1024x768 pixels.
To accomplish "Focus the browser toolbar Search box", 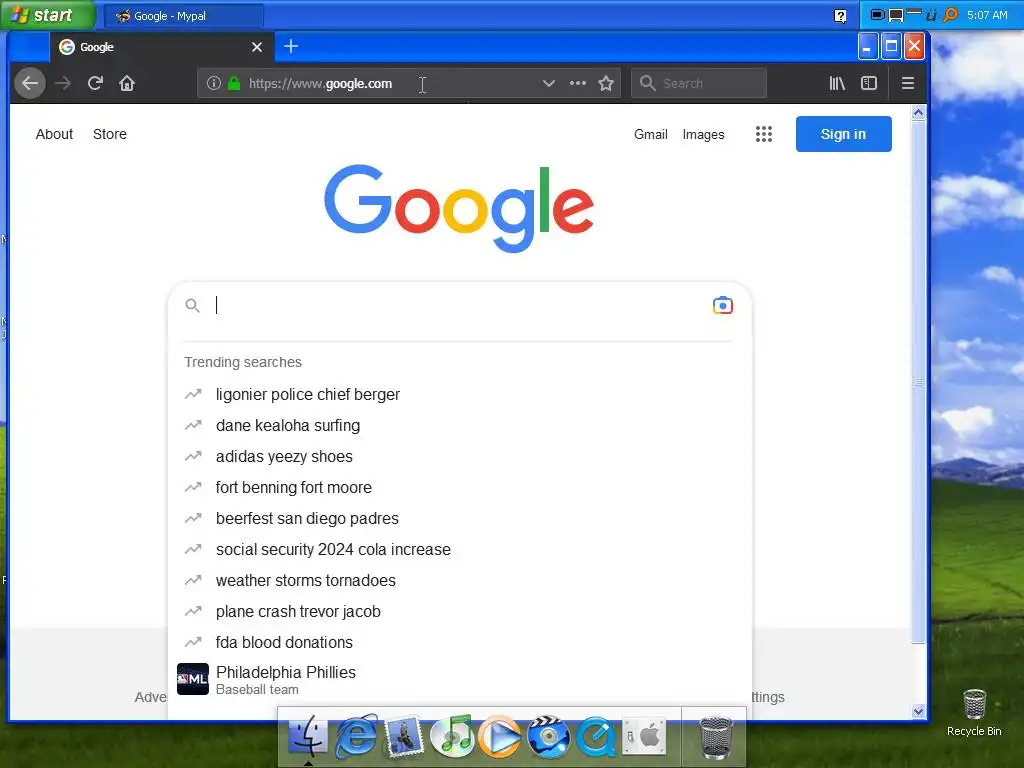I will click(699, 83).
